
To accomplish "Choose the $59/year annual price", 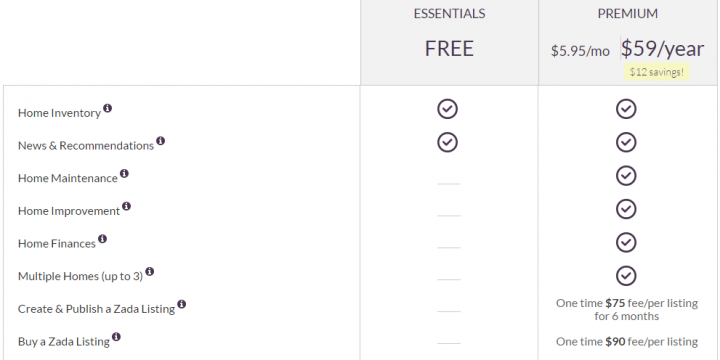I will (662, 49).
